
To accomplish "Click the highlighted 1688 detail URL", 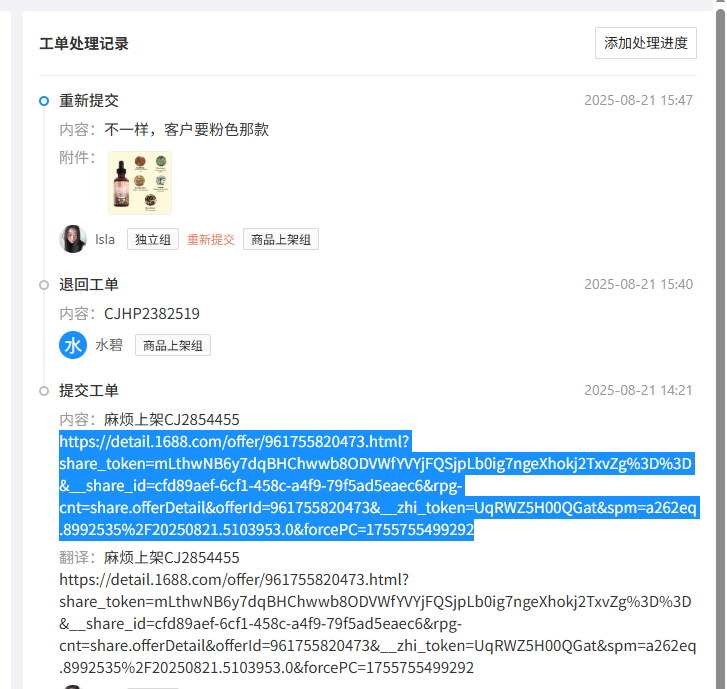I will pyautogui.click(x=378, y=485).
